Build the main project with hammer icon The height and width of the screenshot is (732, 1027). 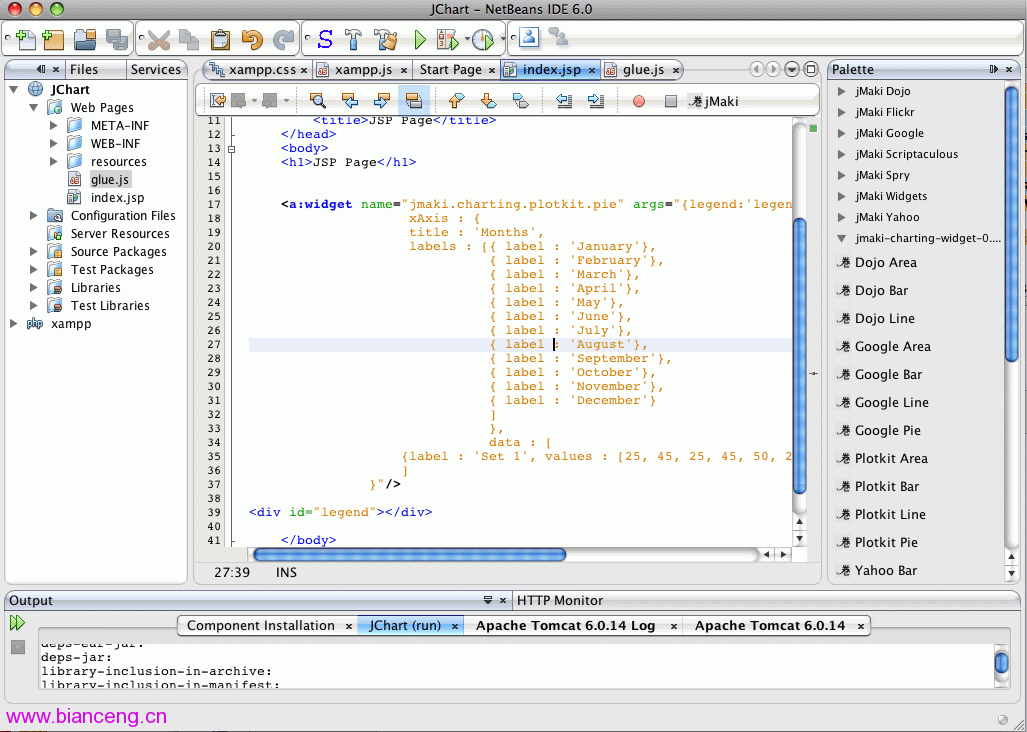354,39
